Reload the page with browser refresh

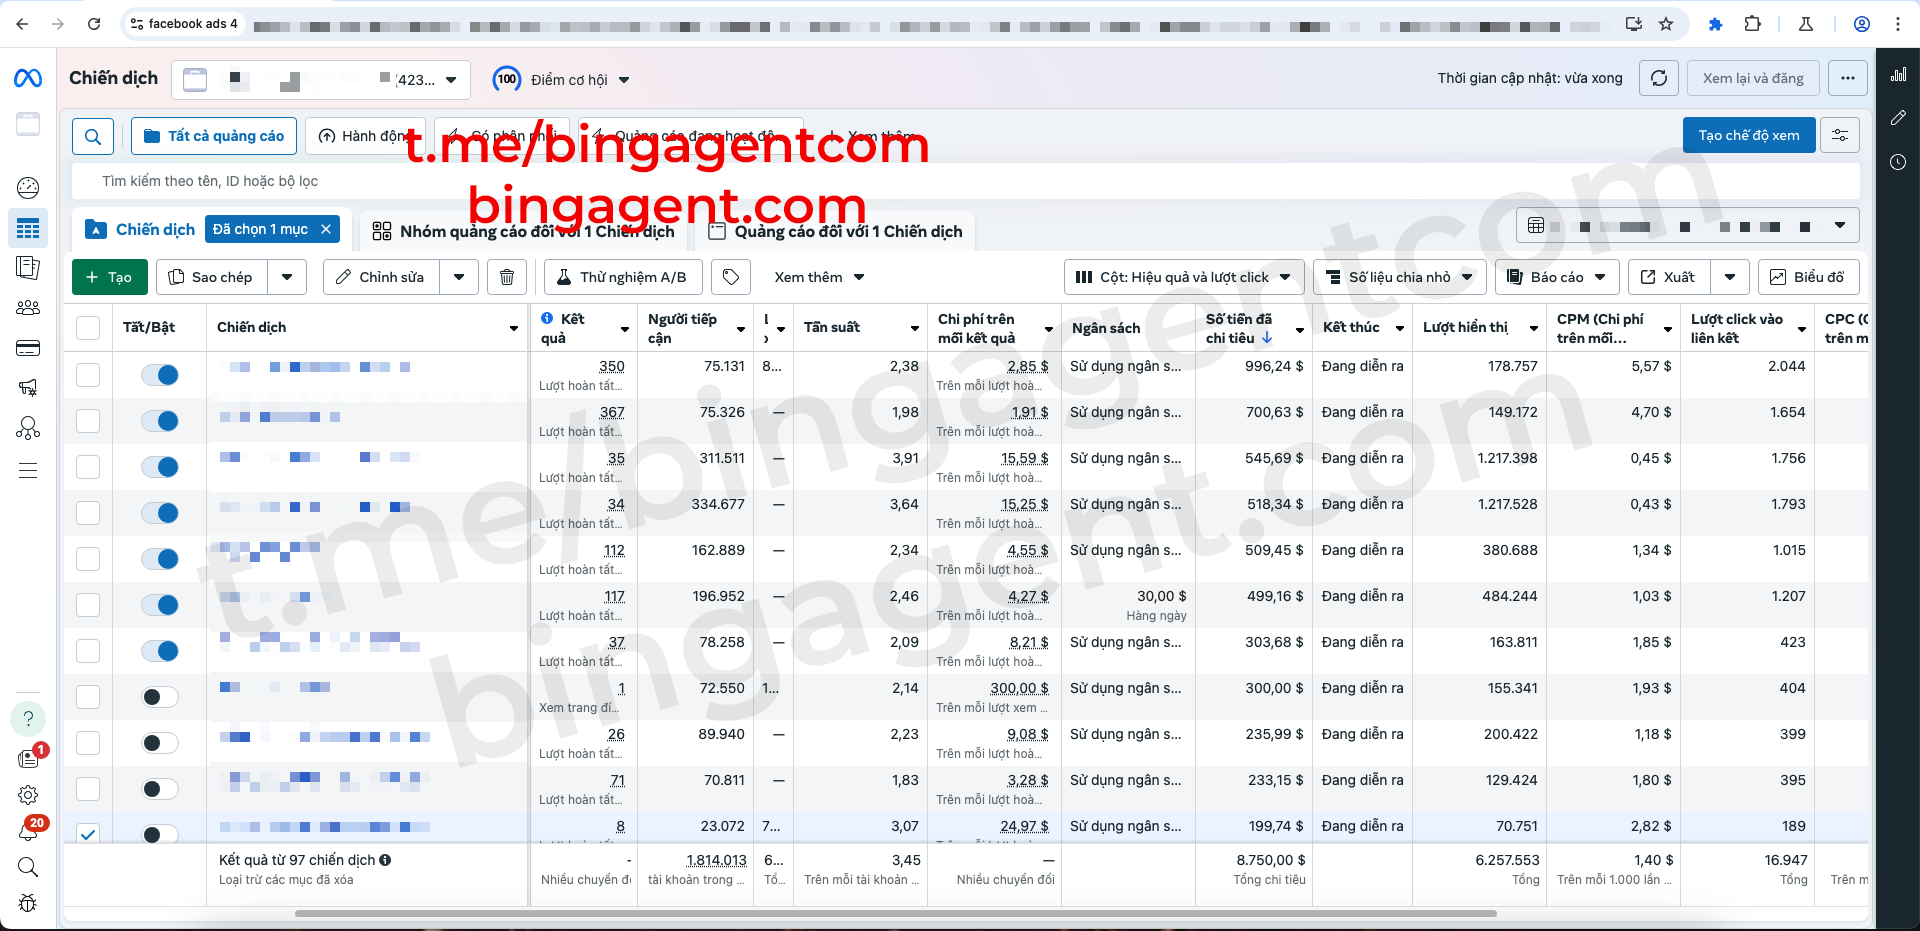94,24
